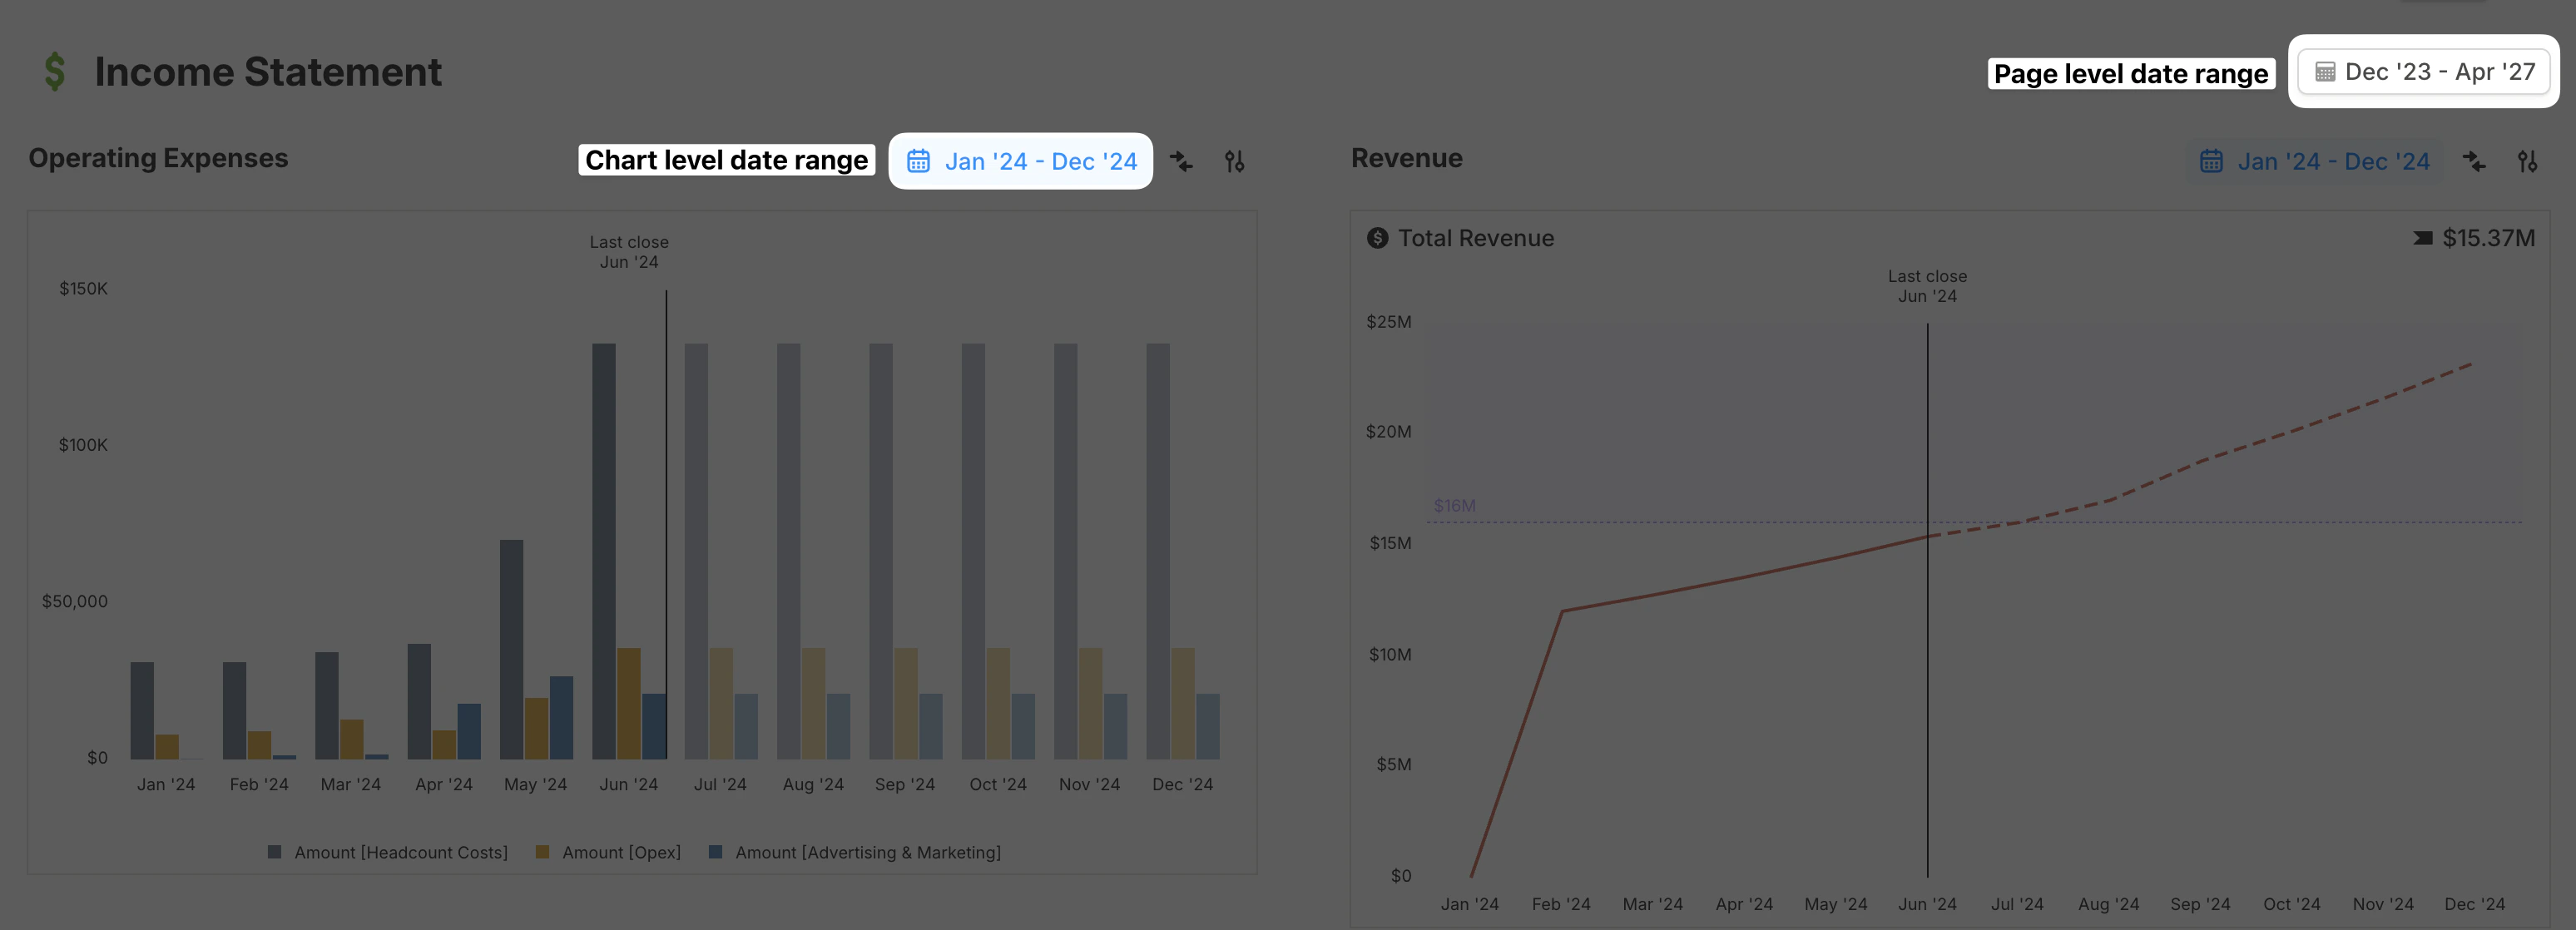
Task: Open Operating Expenses Jan '24 - Dec '24 range
Action: [1040, 161]
